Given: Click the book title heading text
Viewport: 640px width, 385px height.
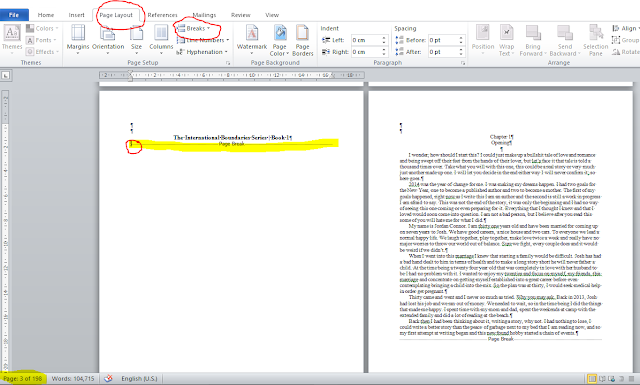Looking at the screenshot, I should click(x=232, y=138).
